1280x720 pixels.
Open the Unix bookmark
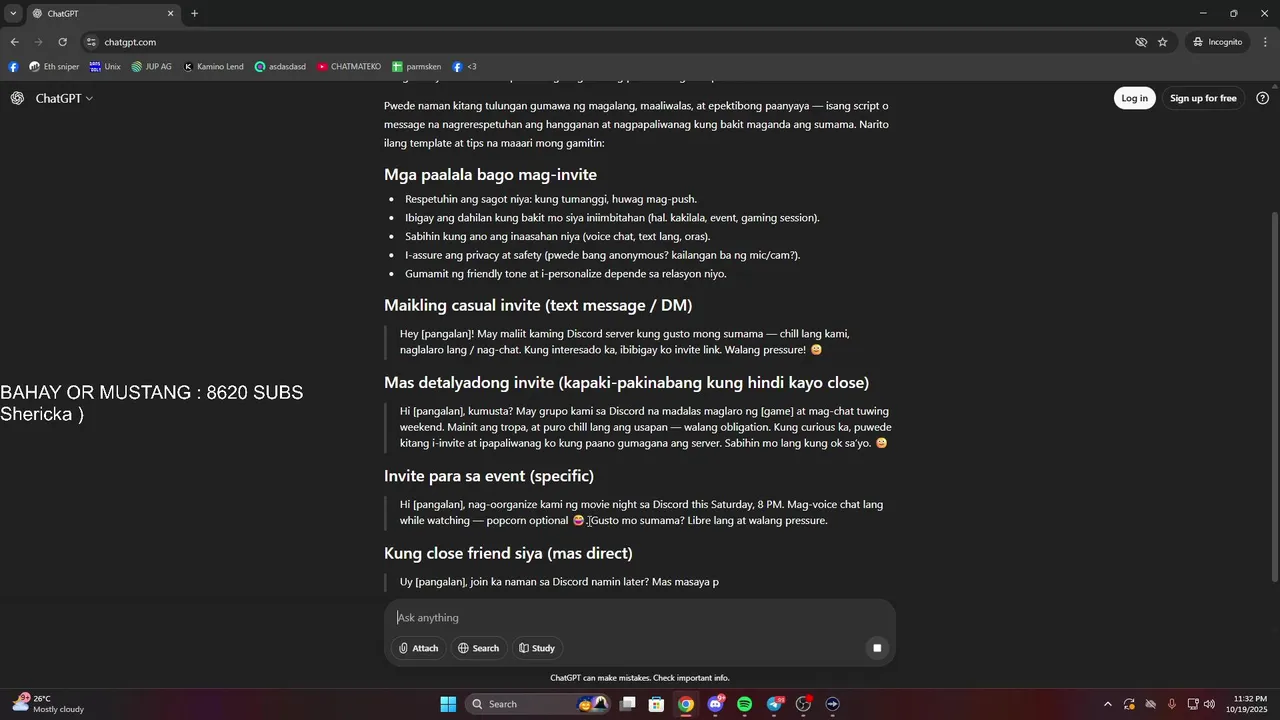[x=105, y=67]
